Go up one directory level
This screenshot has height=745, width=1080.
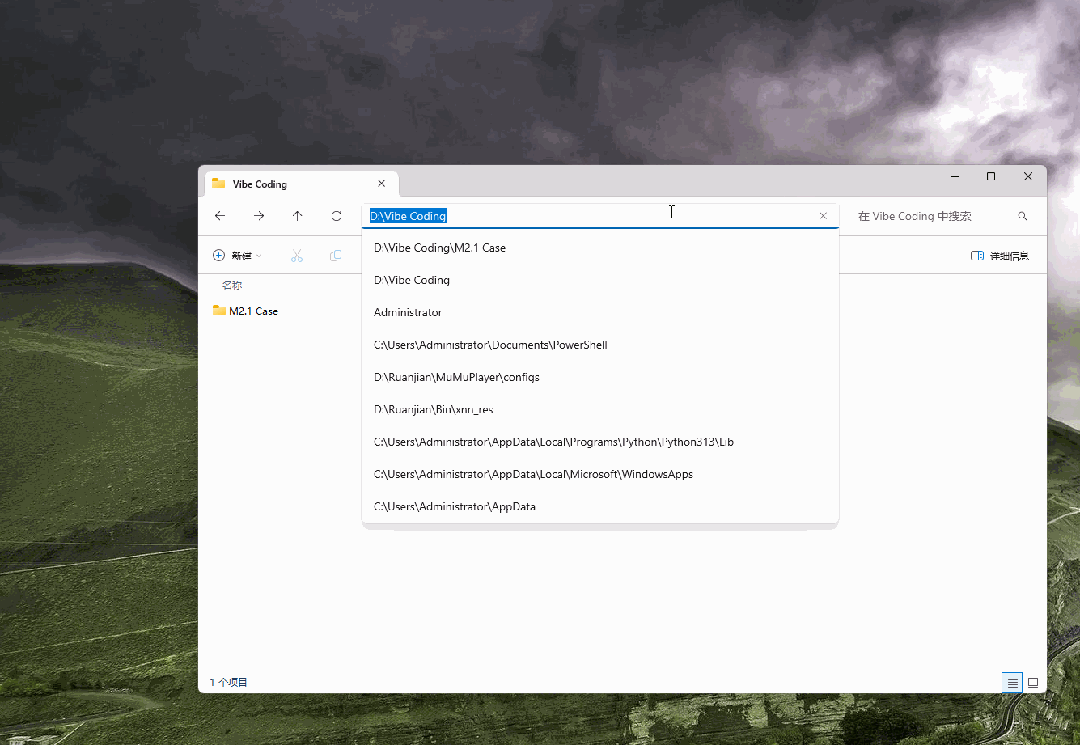click(x=297, y=216)
